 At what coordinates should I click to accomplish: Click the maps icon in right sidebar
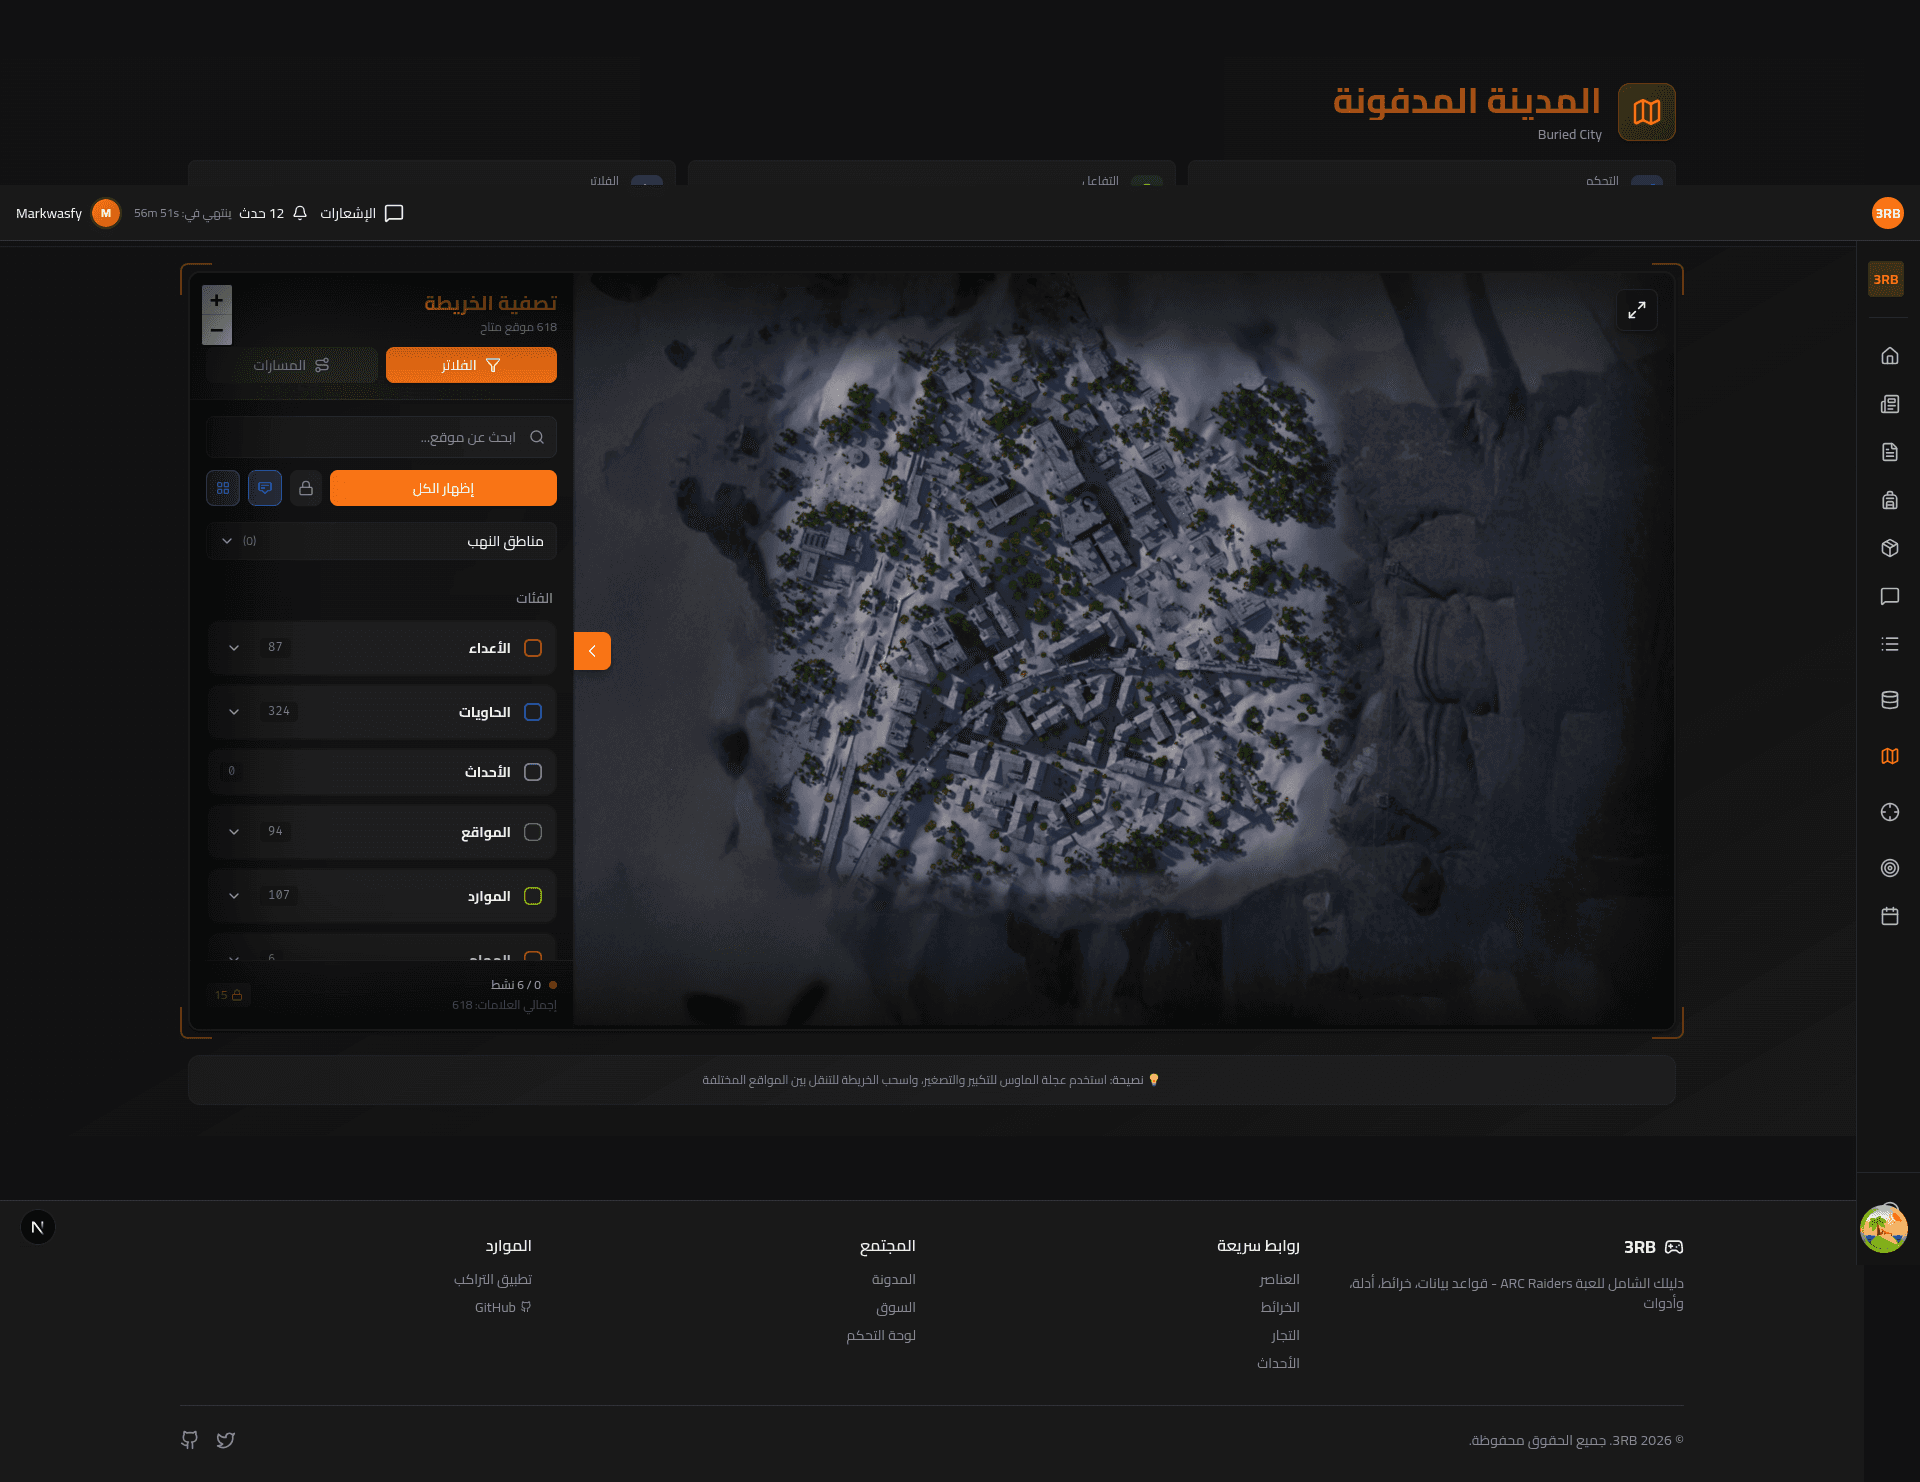coord(1889,756)
